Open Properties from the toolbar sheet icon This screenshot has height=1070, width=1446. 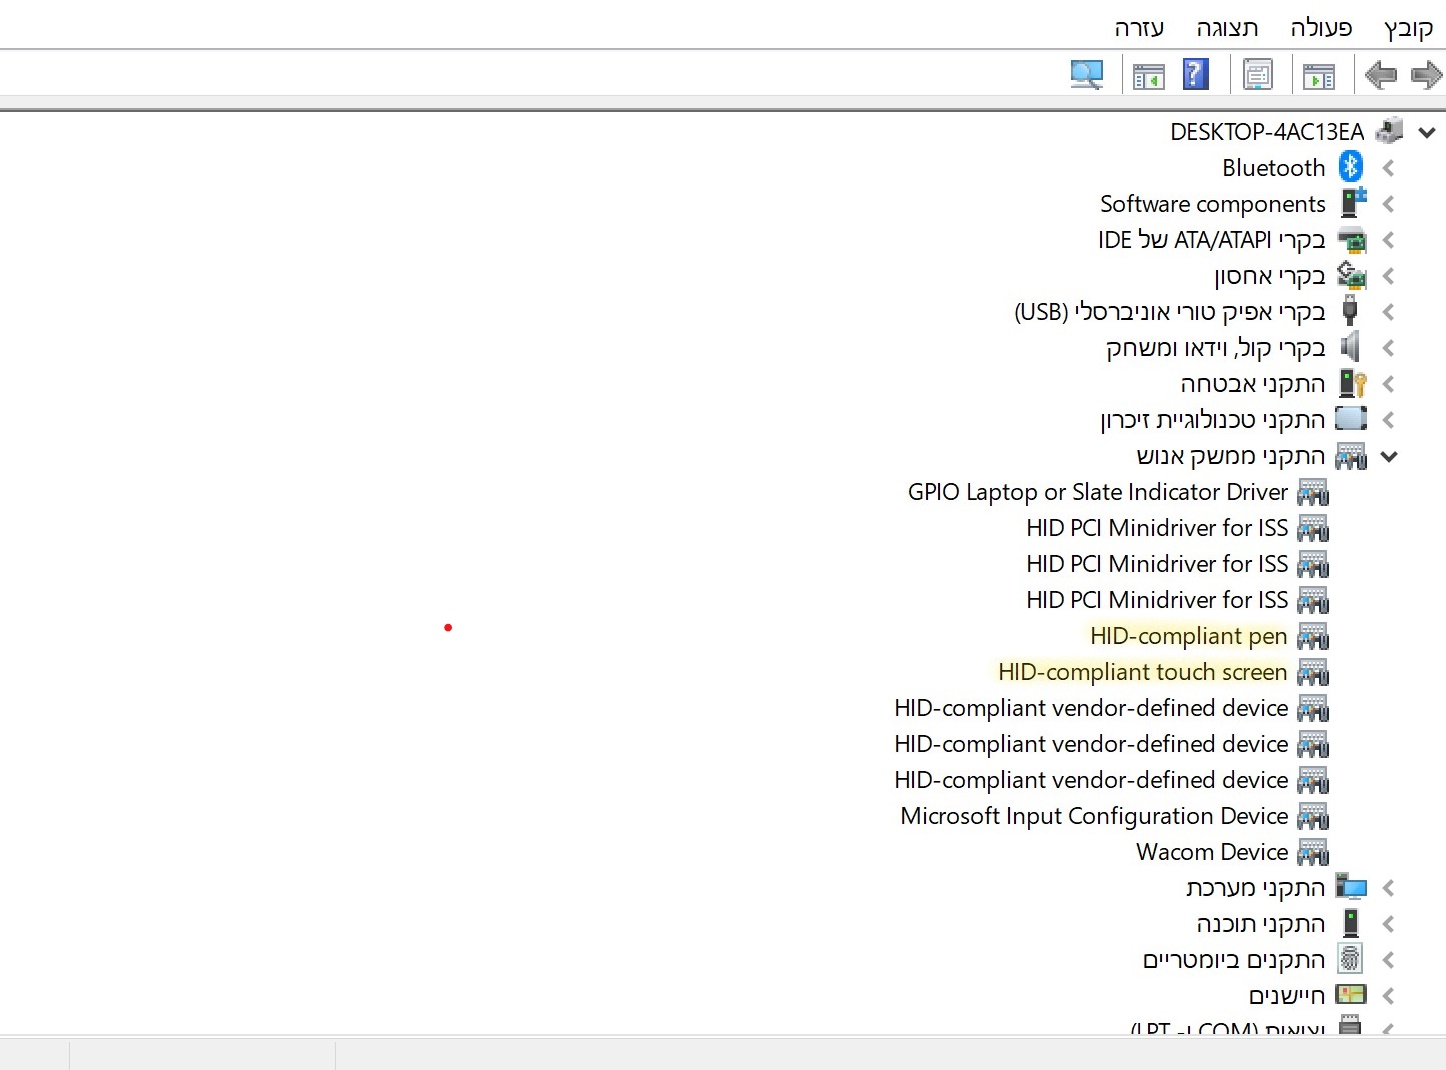(x=1257, y=75)
